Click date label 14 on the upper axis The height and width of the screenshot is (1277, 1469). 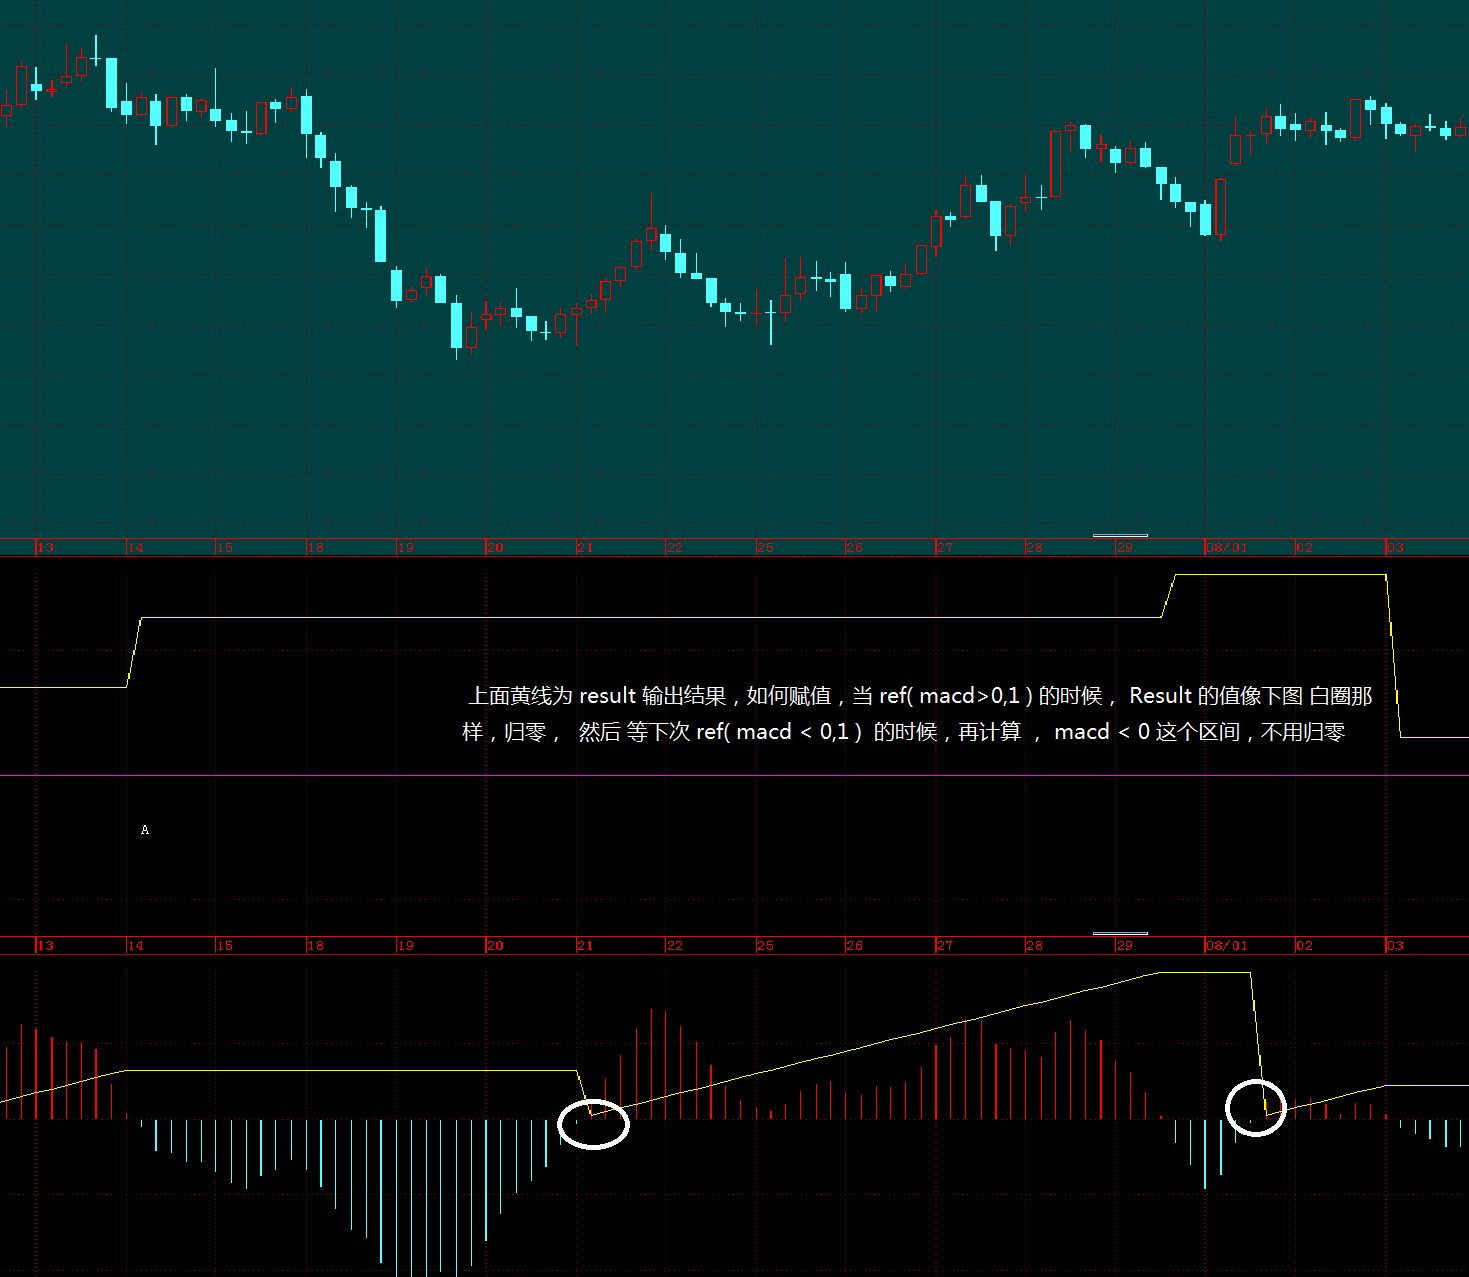[x=136, y=548]
